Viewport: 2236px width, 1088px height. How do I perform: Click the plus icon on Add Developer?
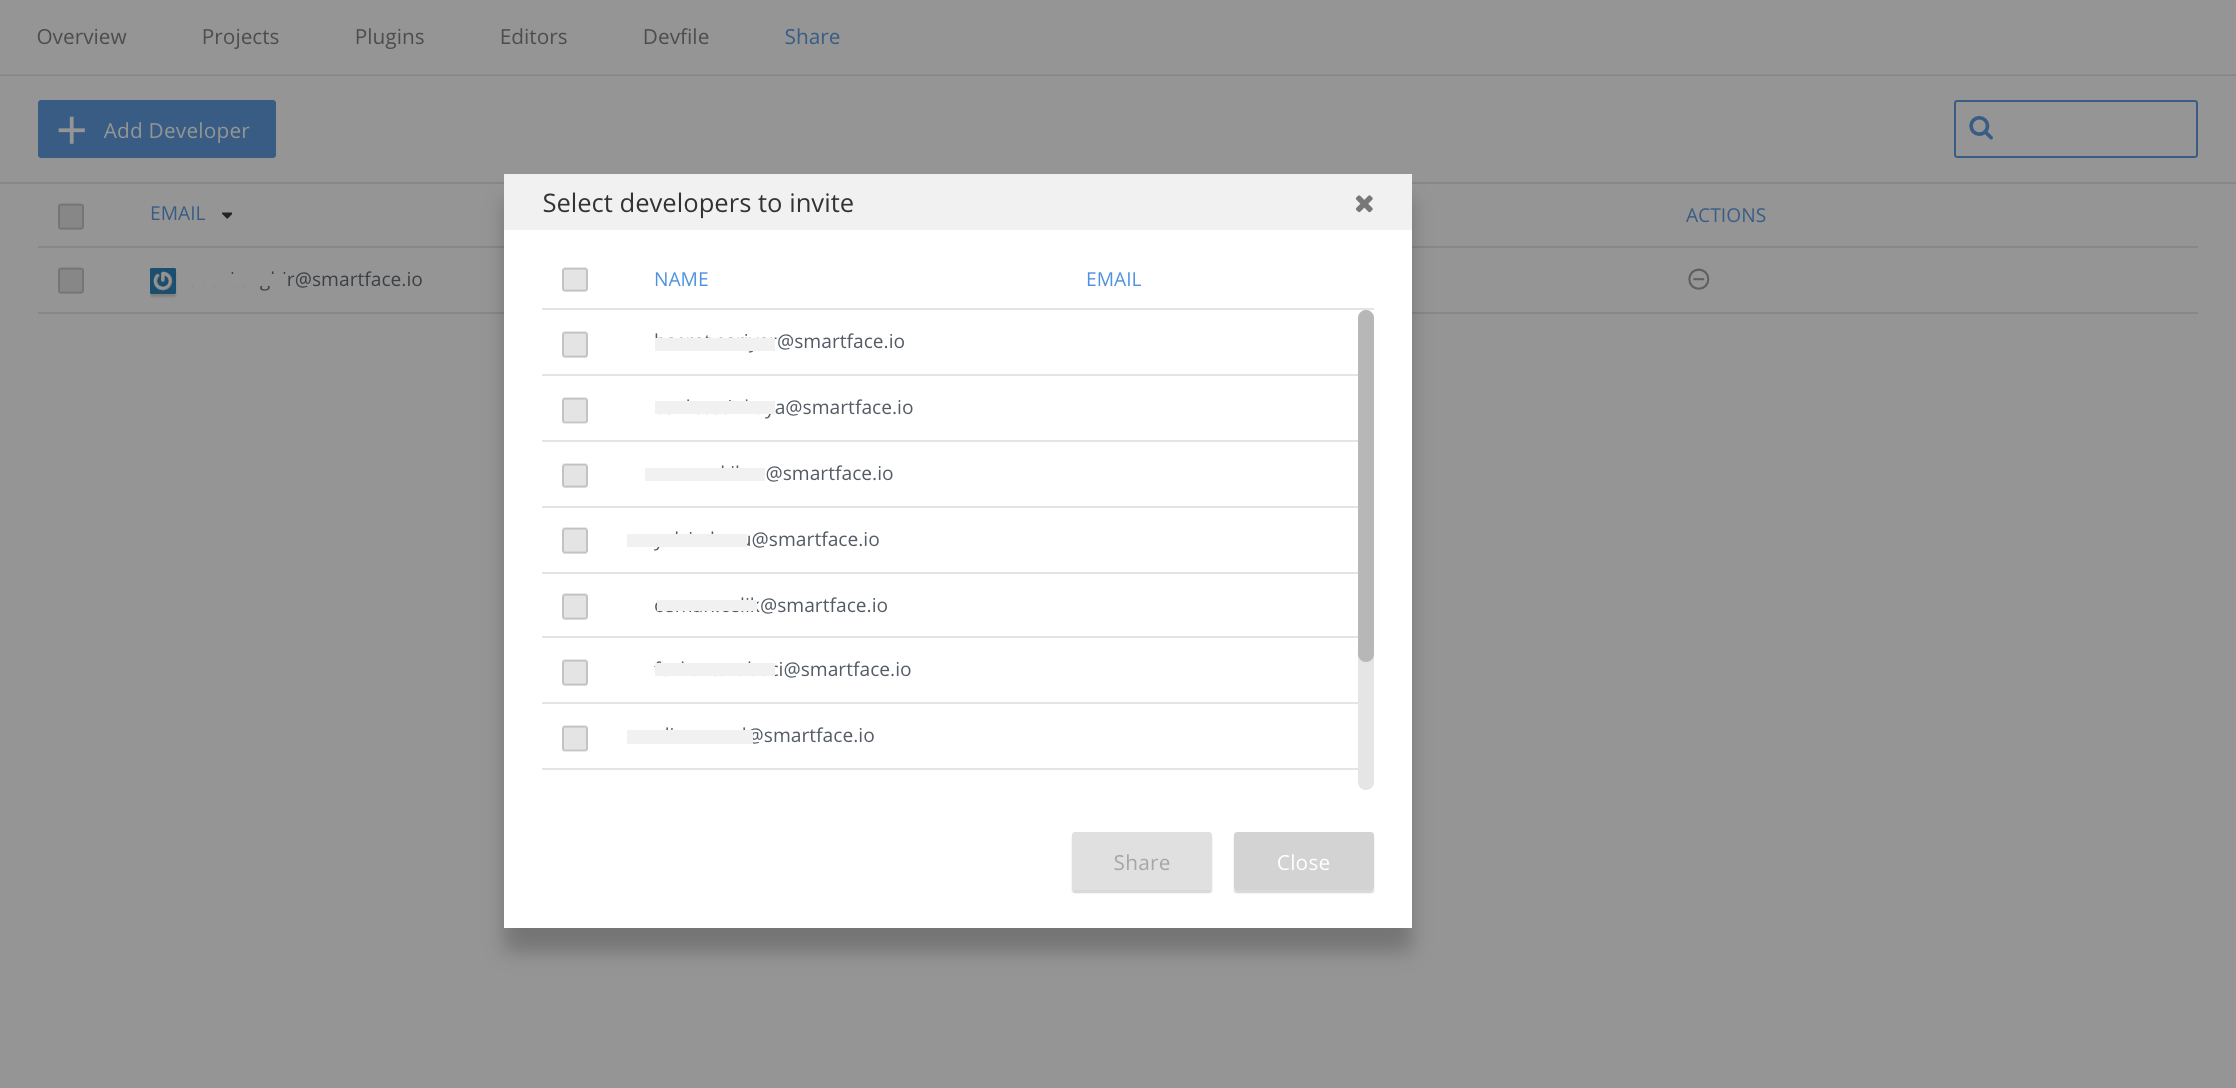pos(72,130)
